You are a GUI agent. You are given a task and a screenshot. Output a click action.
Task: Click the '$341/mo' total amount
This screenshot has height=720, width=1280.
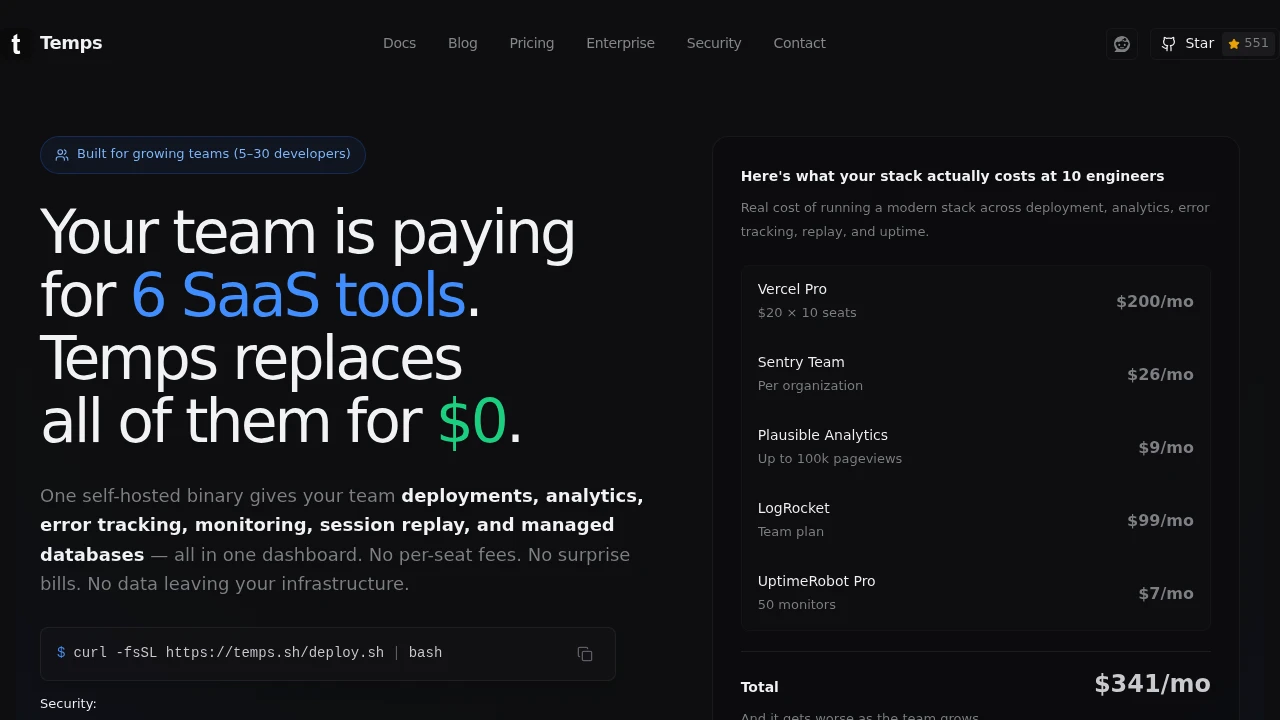click(x=1152, y=684)
